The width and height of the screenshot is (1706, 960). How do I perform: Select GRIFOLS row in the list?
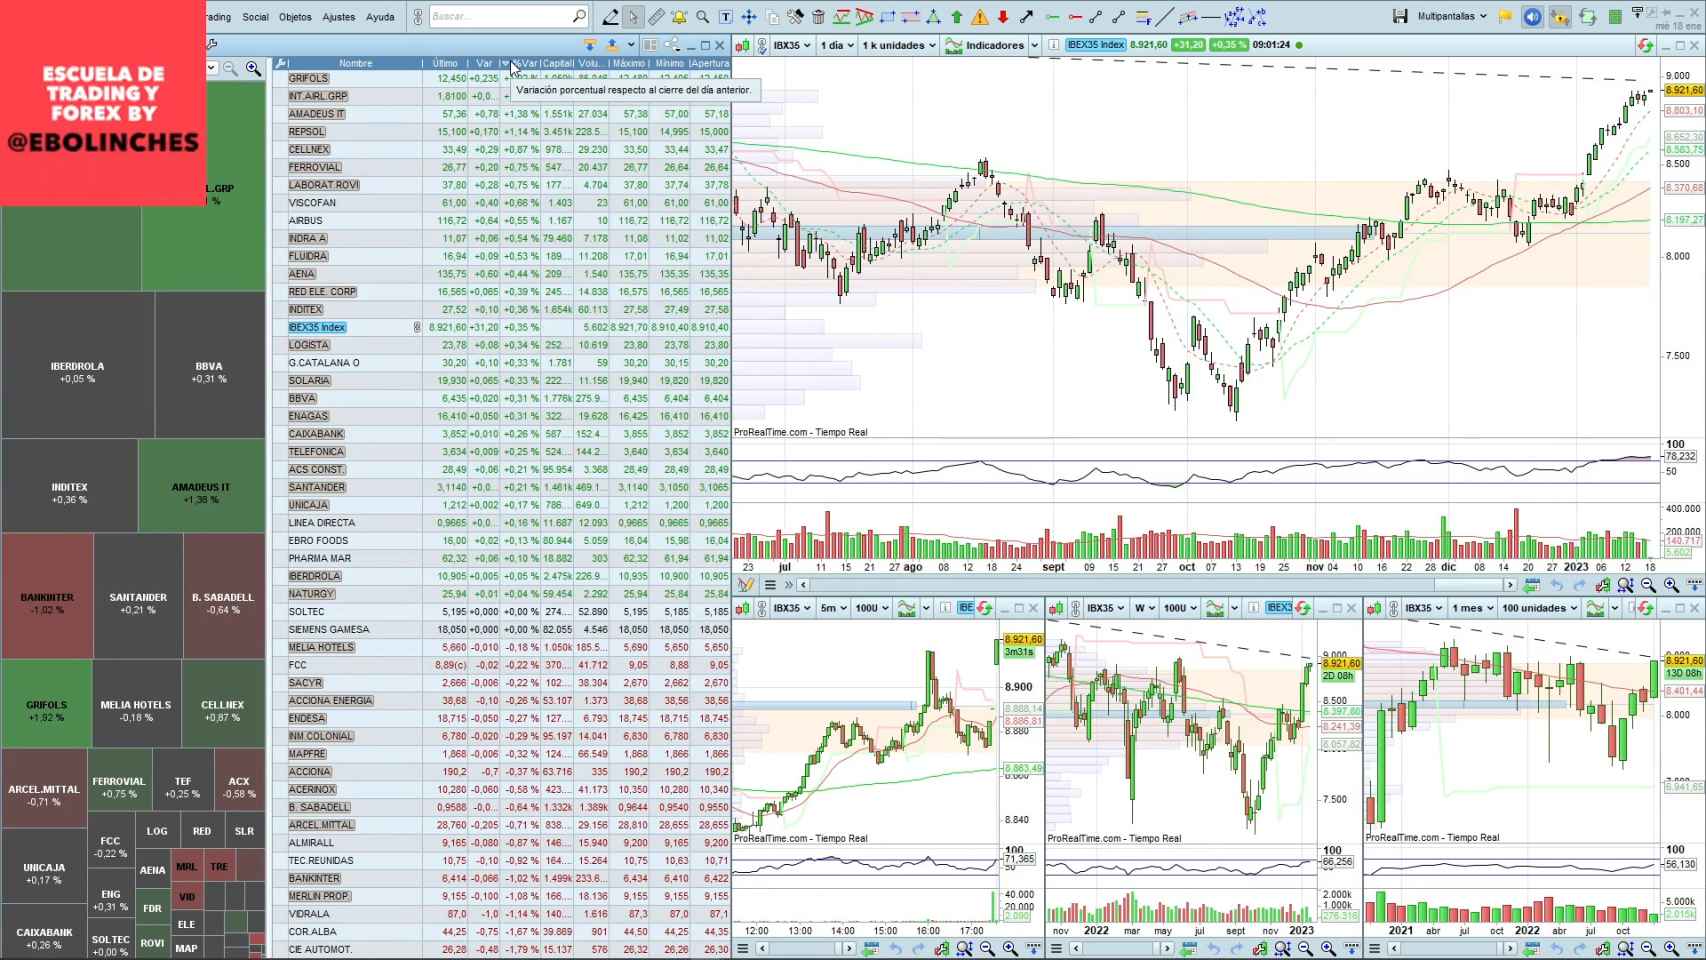point(502,78)
